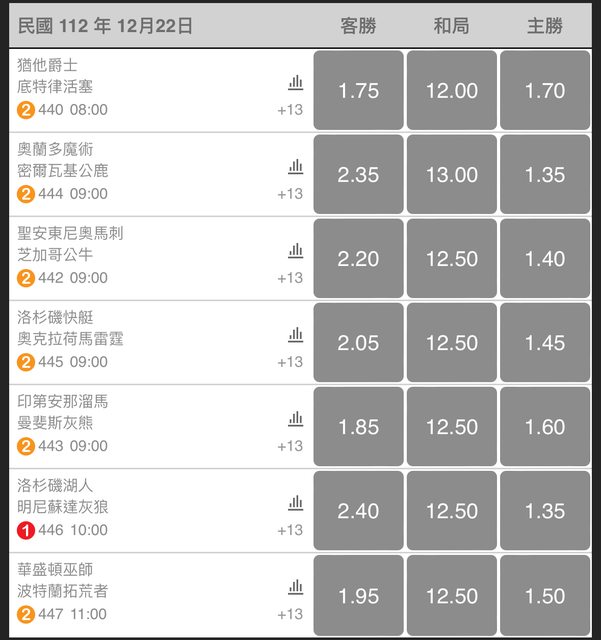Select home win odds 1.40 for 芝加哥公牛
Viewport: 601px width, 640px height.
pyautogui.click(x=545, y=259)
